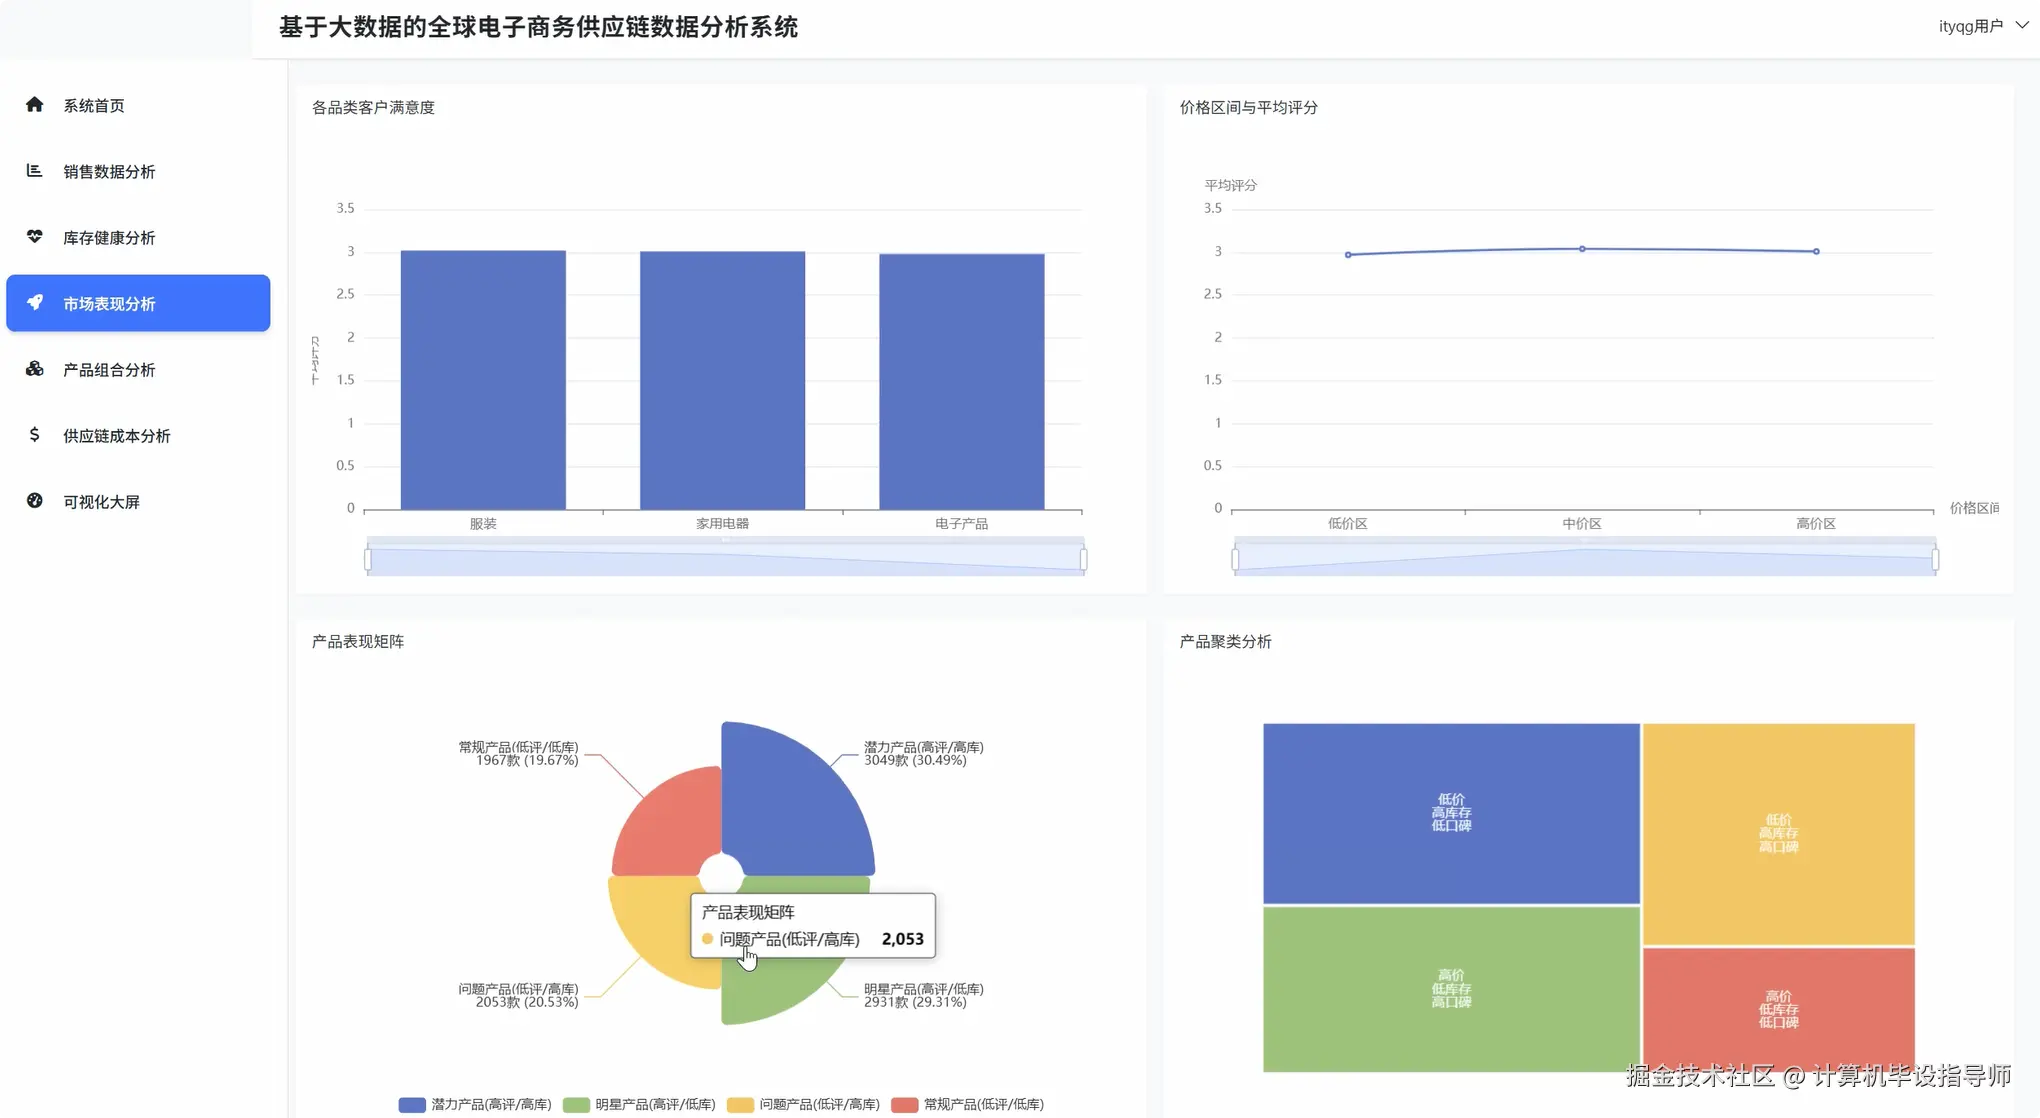Click the cubes icon for 产品组合分析
2040x1118 pixels.
[35, 369]
